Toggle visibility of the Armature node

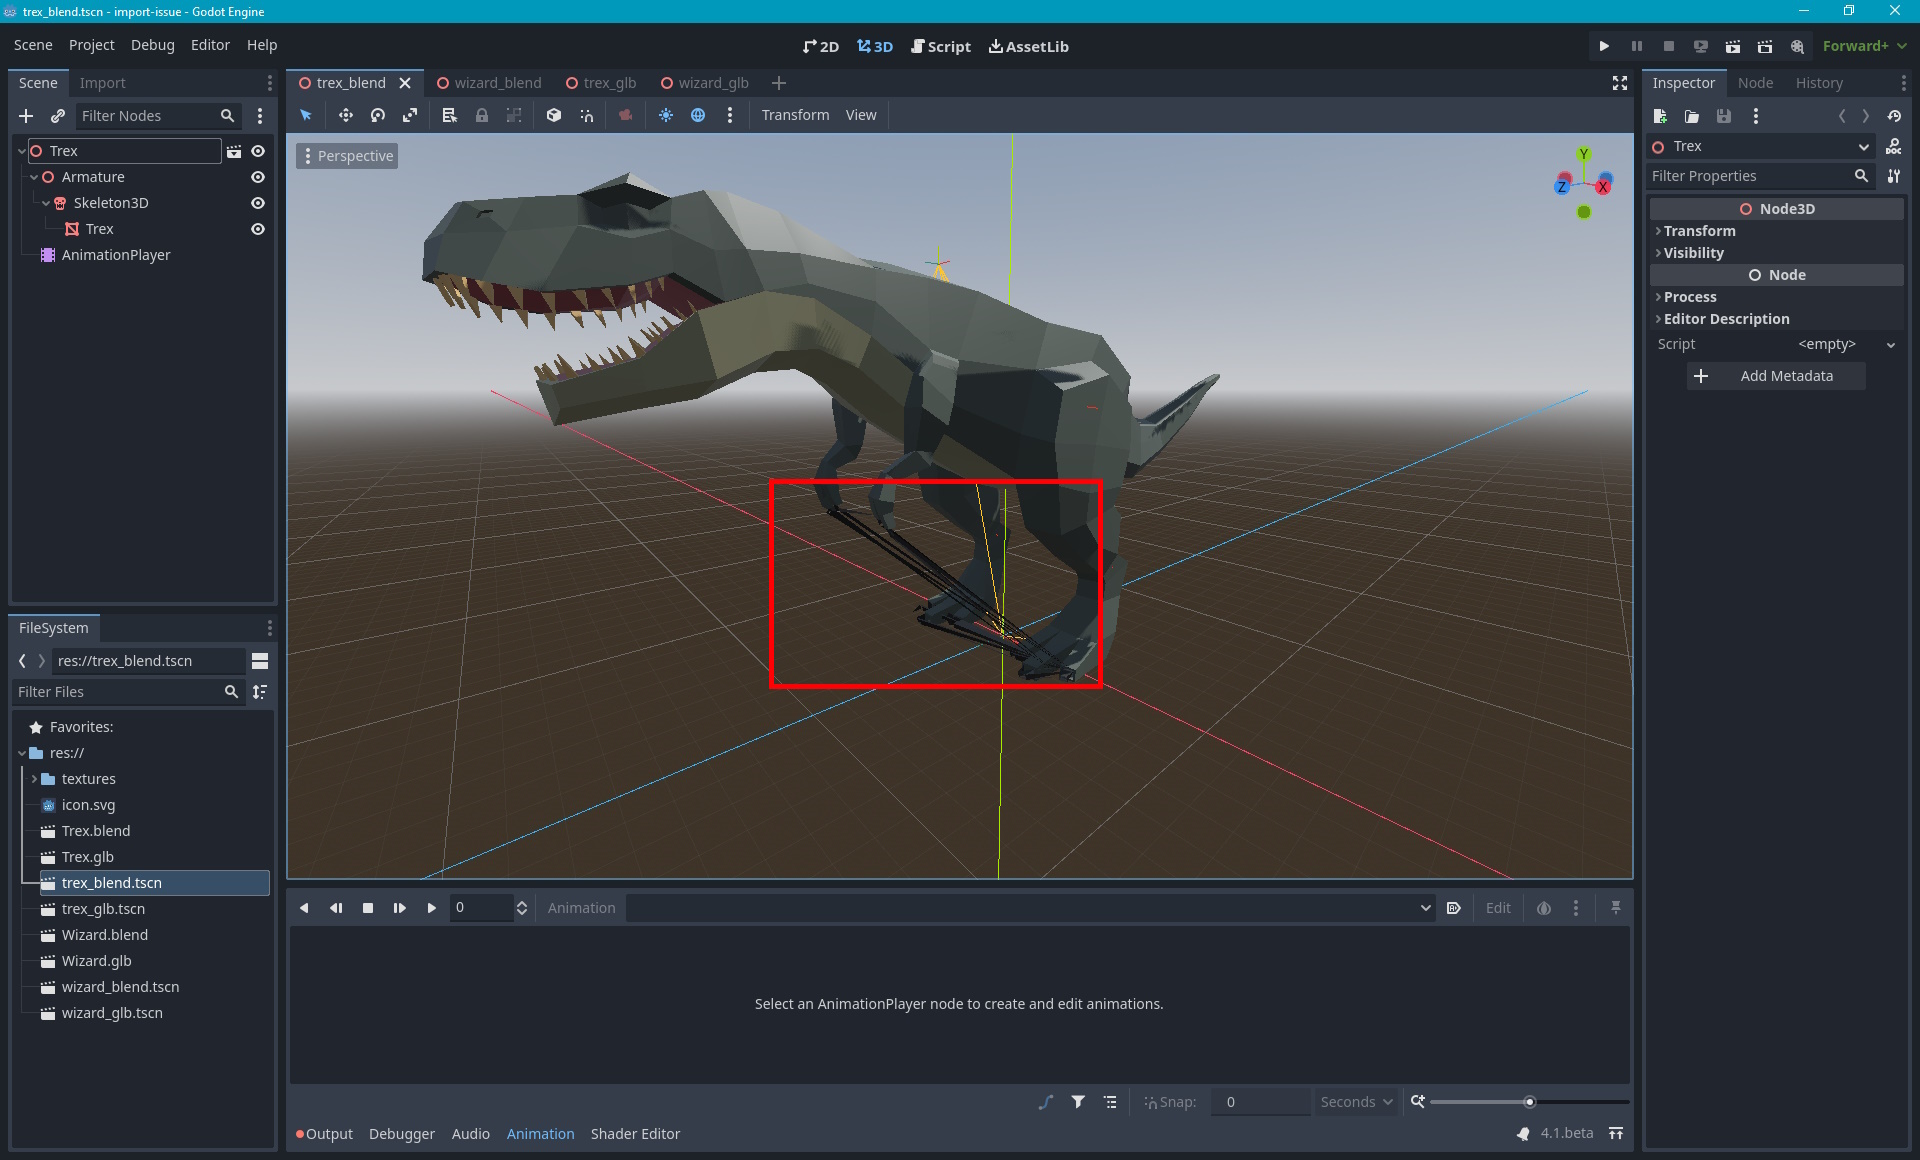pyautogui.click(x=257, y=177)
